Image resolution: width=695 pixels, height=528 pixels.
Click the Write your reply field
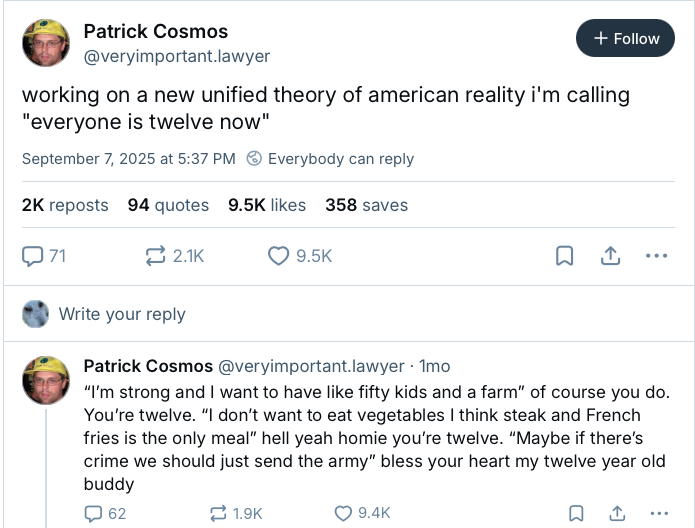(122, 314)
